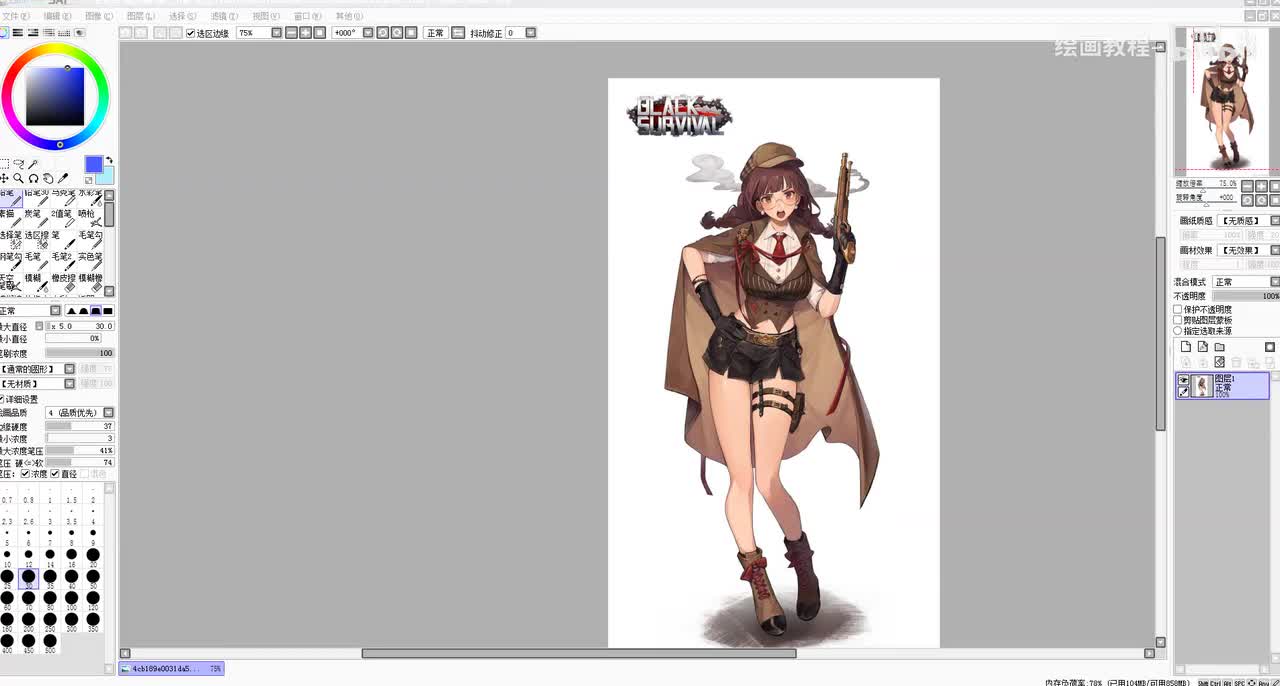Open 通常的圆形 brush shape dropdown
This screenshot has height=686, width=1280.
[x=69, y=369]
